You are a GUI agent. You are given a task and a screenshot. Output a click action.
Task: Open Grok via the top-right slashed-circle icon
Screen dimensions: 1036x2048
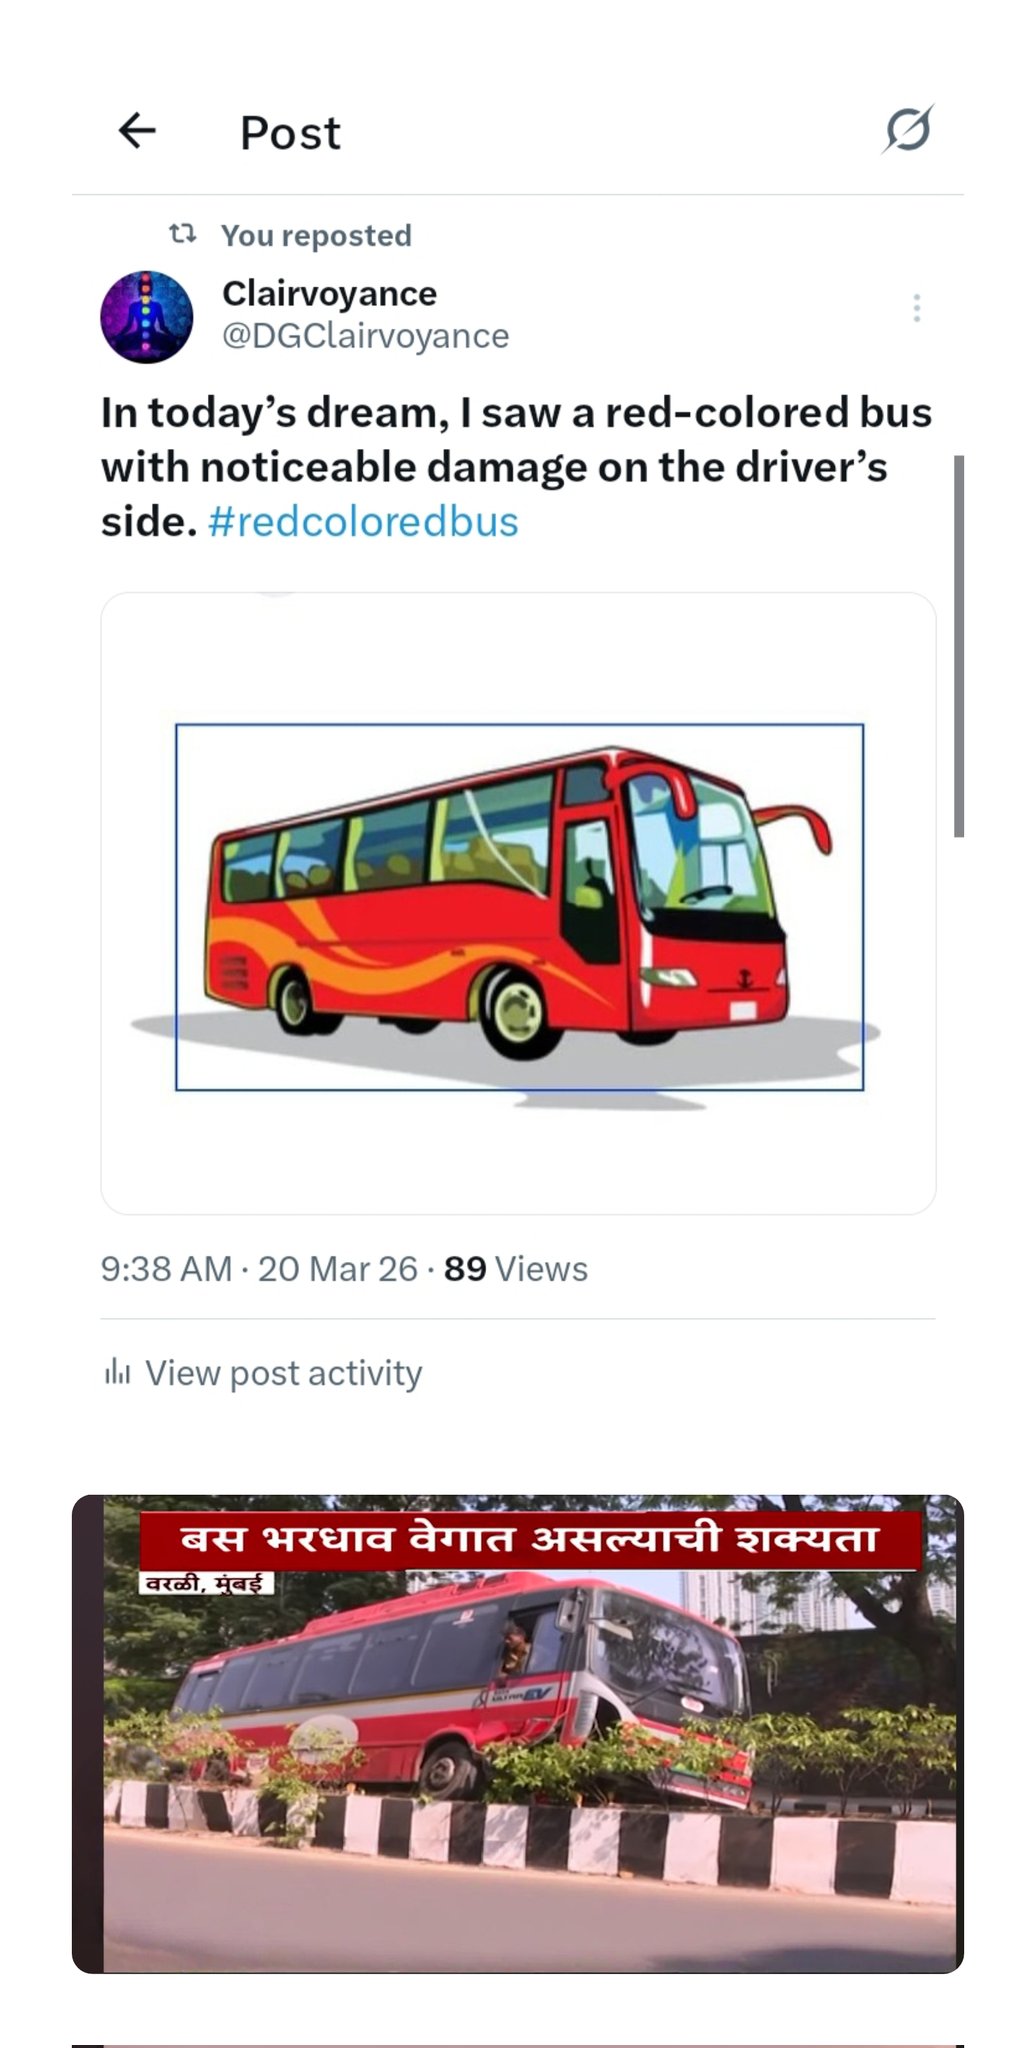click(908, 129)
